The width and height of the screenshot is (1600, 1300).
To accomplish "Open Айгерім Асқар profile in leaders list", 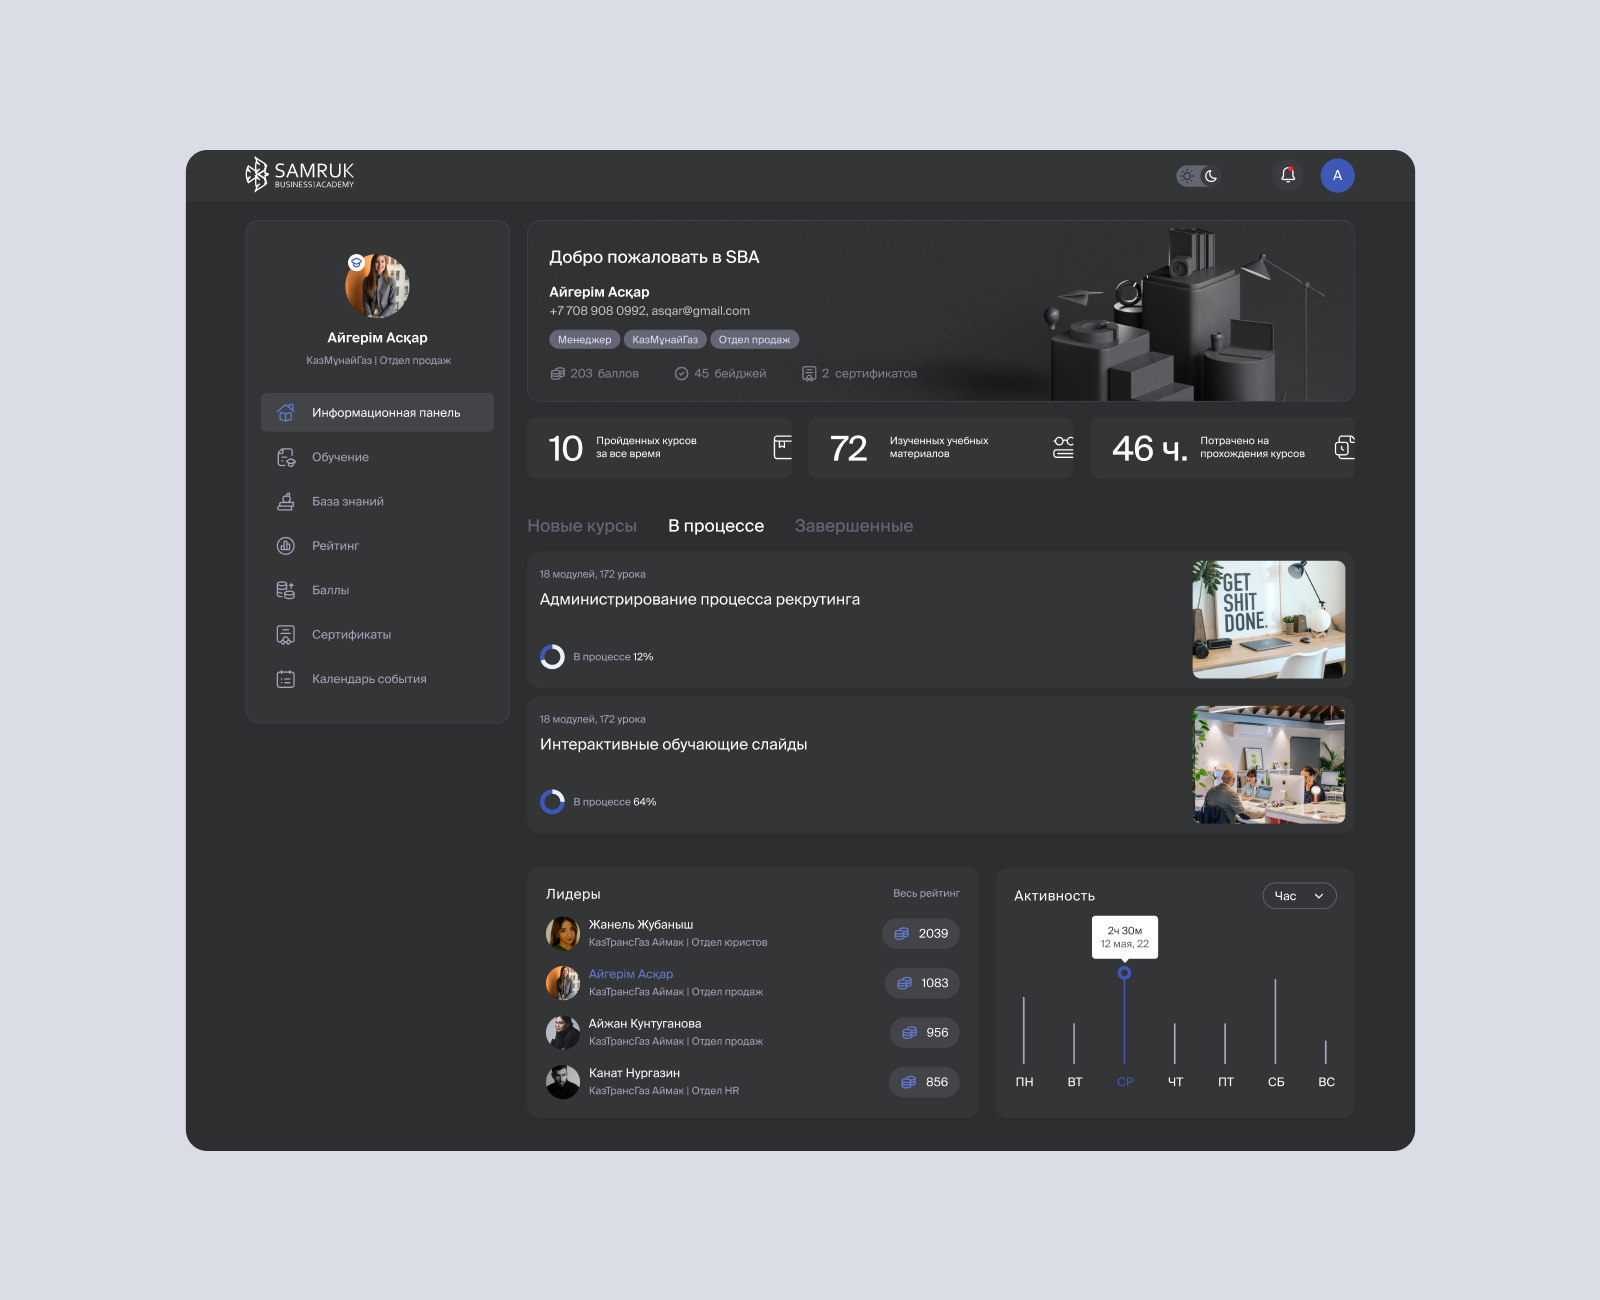I will [631, 973].
